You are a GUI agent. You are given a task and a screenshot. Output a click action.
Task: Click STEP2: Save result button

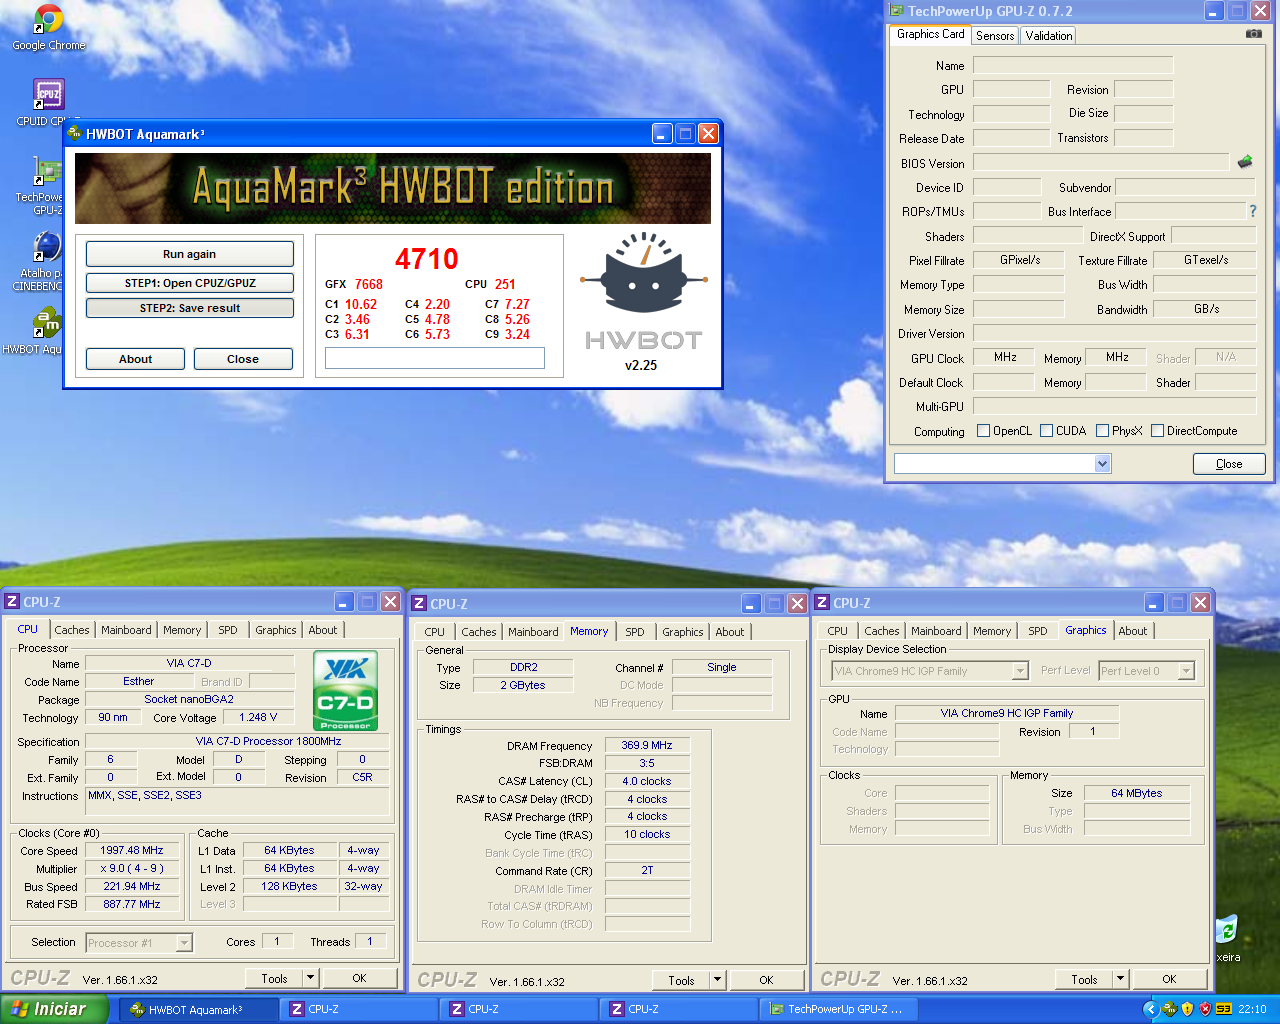190,308
